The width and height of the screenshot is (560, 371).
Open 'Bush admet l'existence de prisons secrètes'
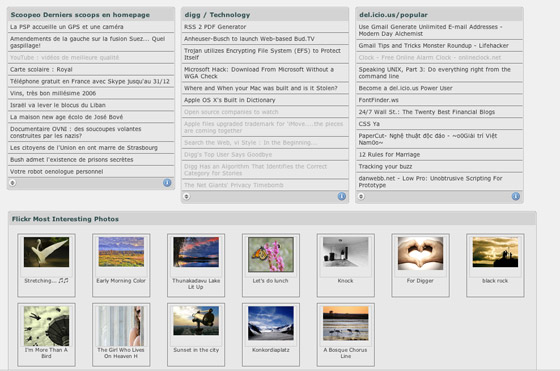coord(71,160)
